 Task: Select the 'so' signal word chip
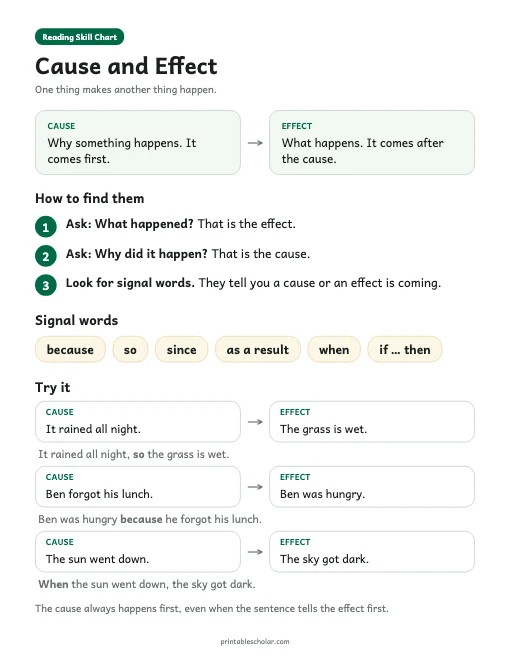coord(130,349)
